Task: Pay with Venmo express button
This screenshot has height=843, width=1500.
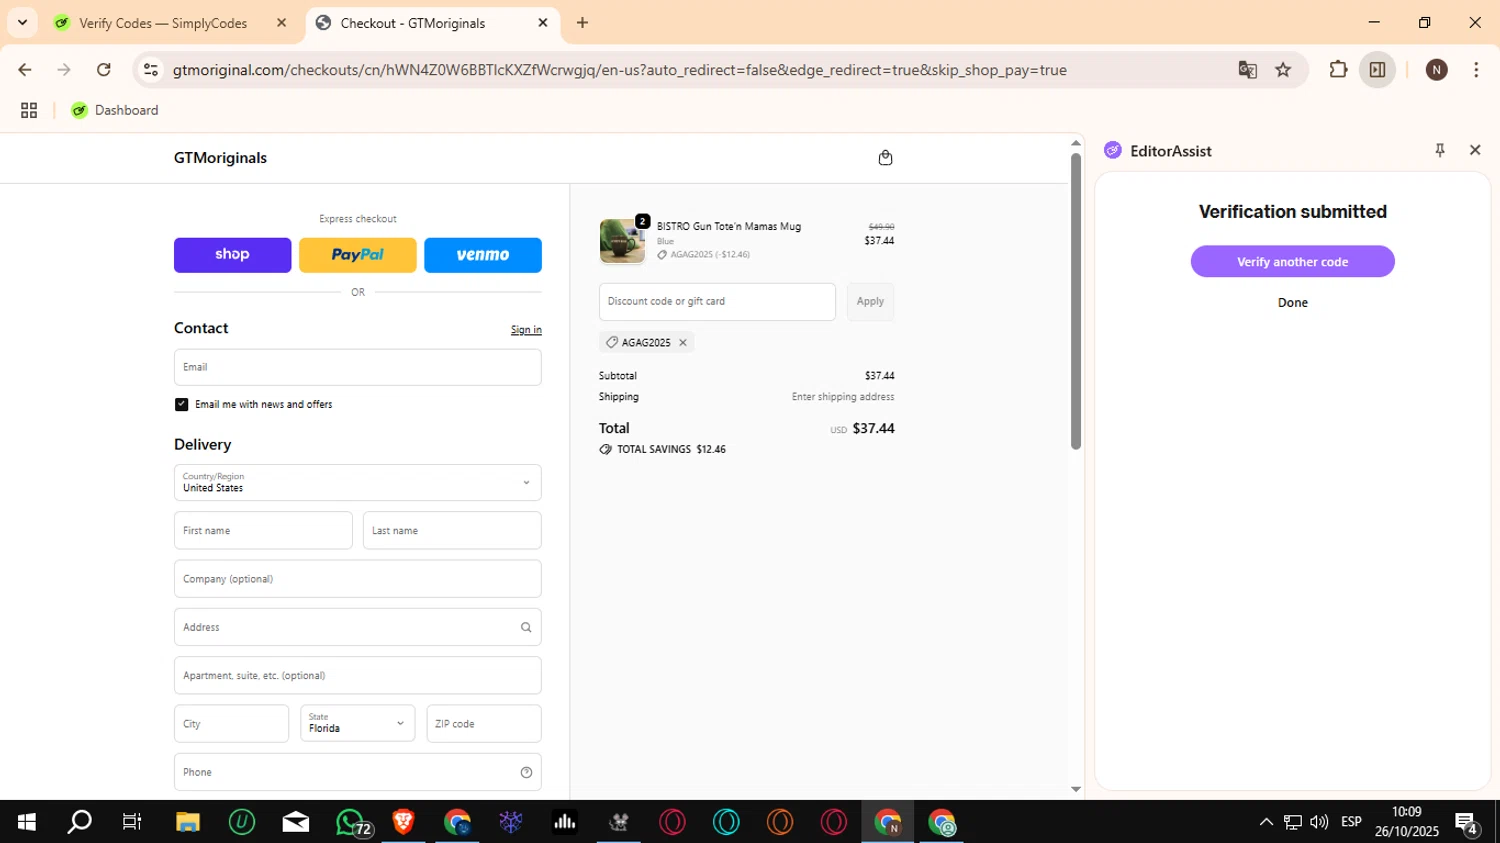Action: point(483,255)
